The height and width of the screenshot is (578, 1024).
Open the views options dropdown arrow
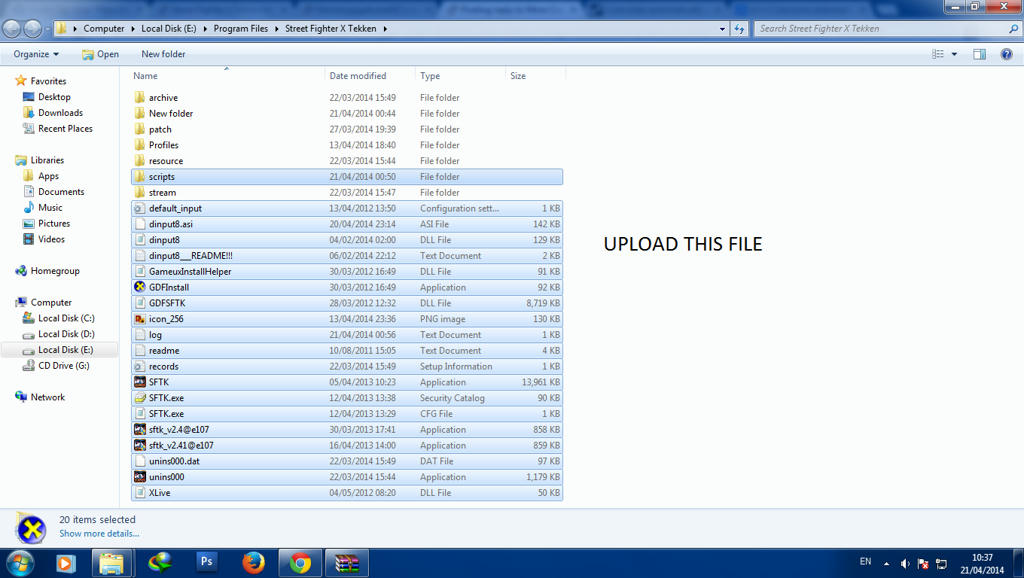[954, 54]
